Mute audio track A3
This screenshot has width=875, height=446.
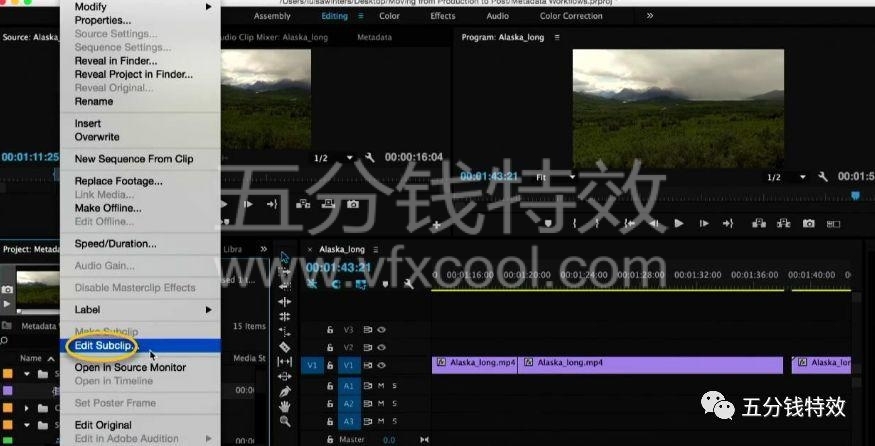pos(381,421)
